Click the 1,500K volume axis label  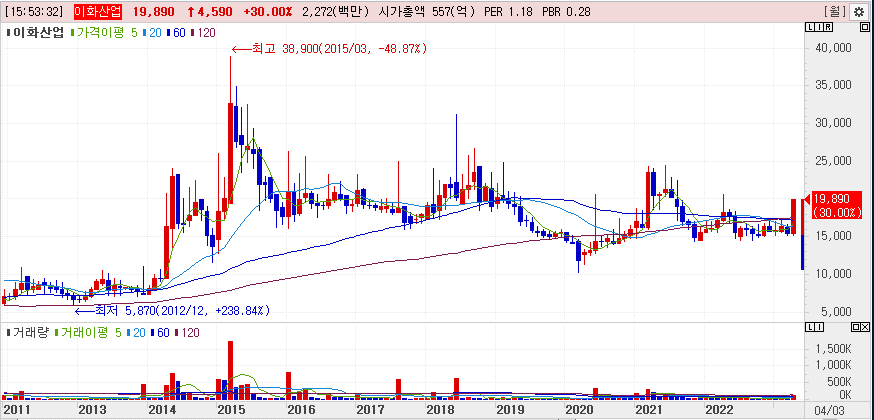[x=832, y=348]
